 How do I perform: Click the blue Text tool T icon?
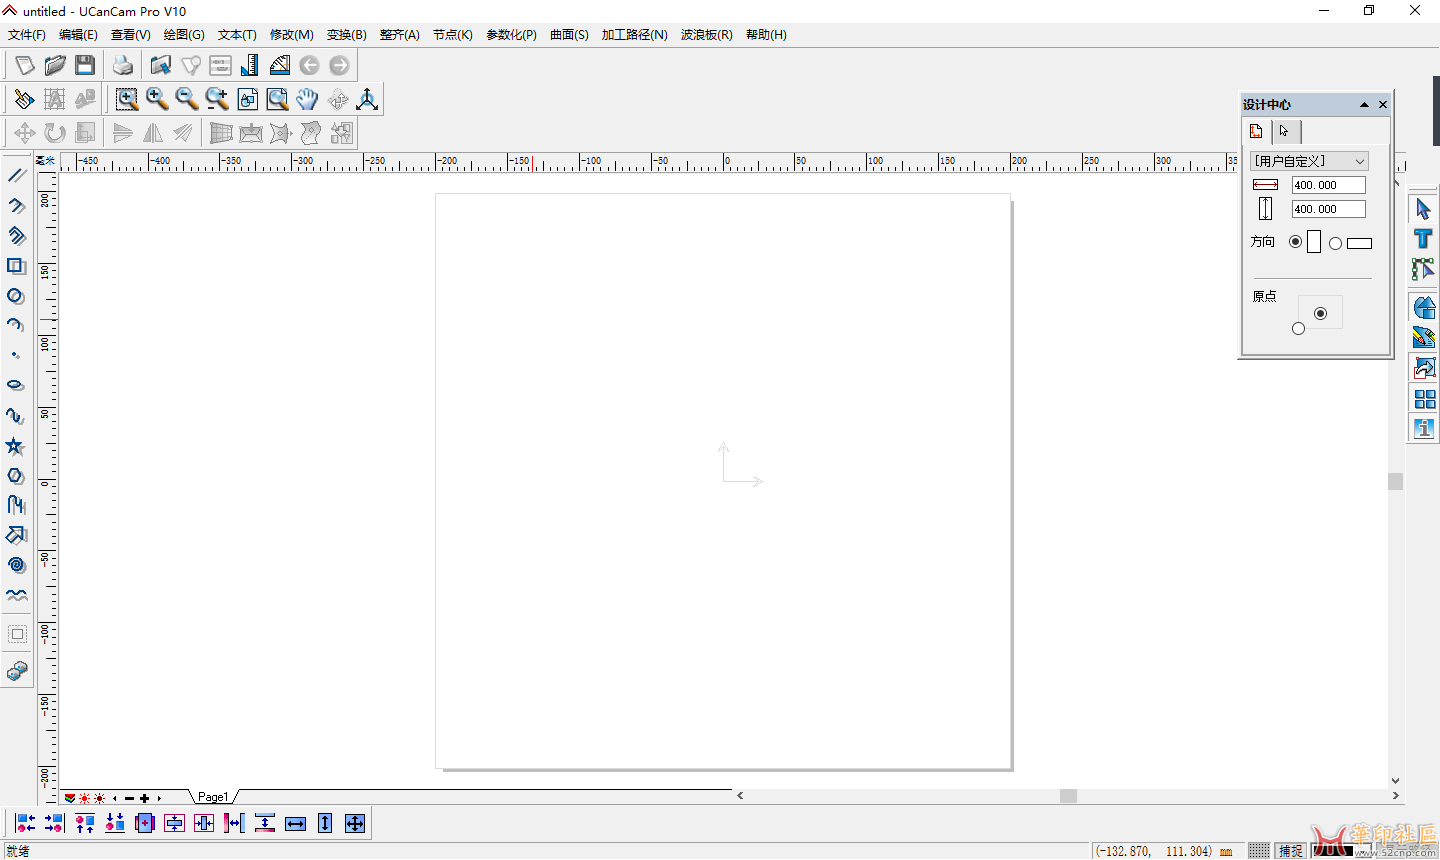(x=1424, y=239)
